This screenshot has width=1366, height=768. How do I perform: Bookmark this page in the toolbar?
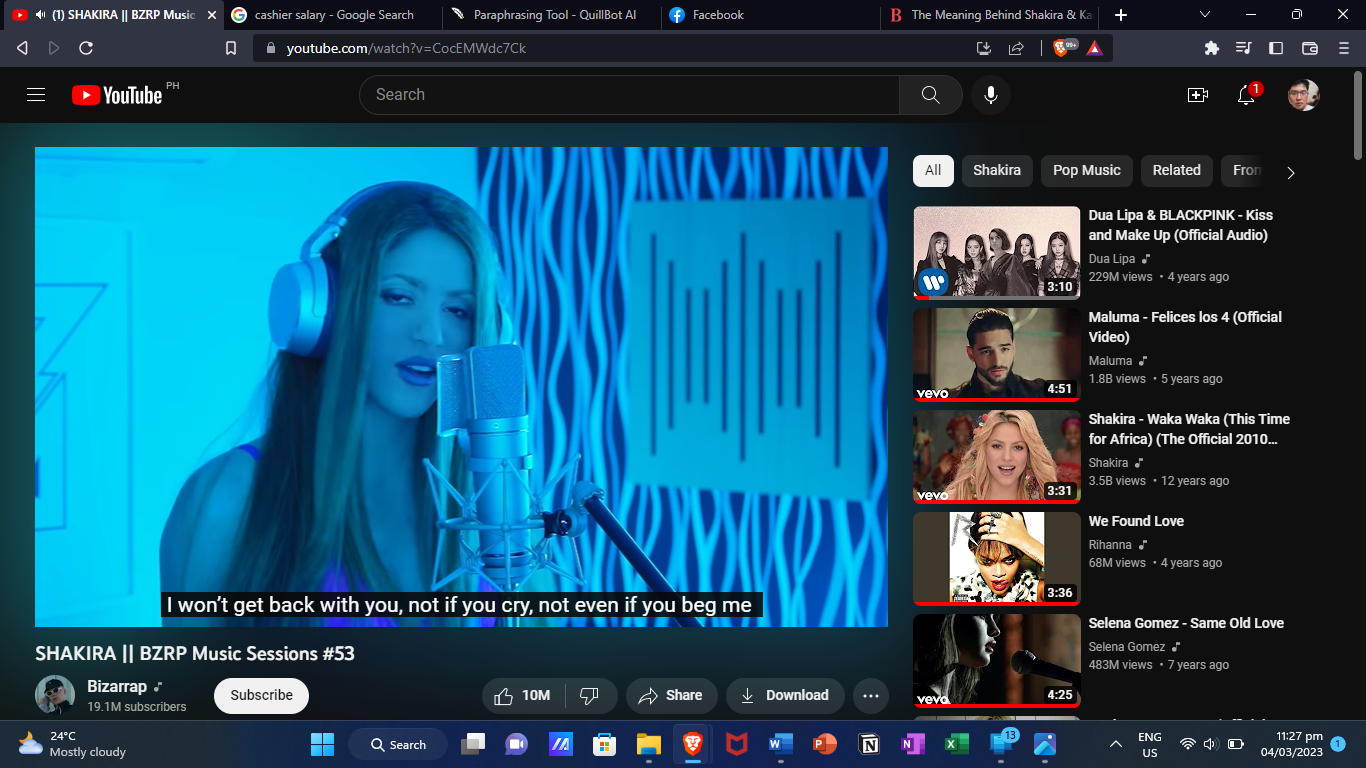[231, 48]
